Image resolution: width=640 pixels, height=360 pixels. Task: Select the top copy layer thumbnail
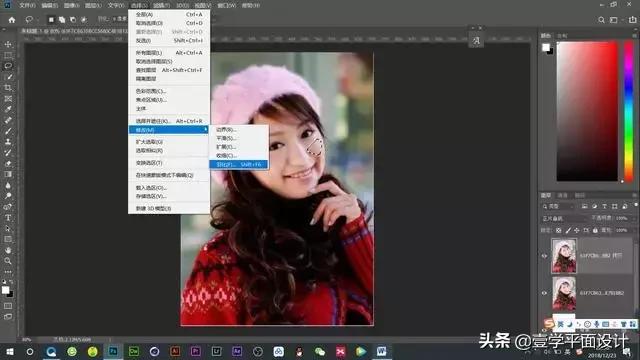(x=564, y=256)
